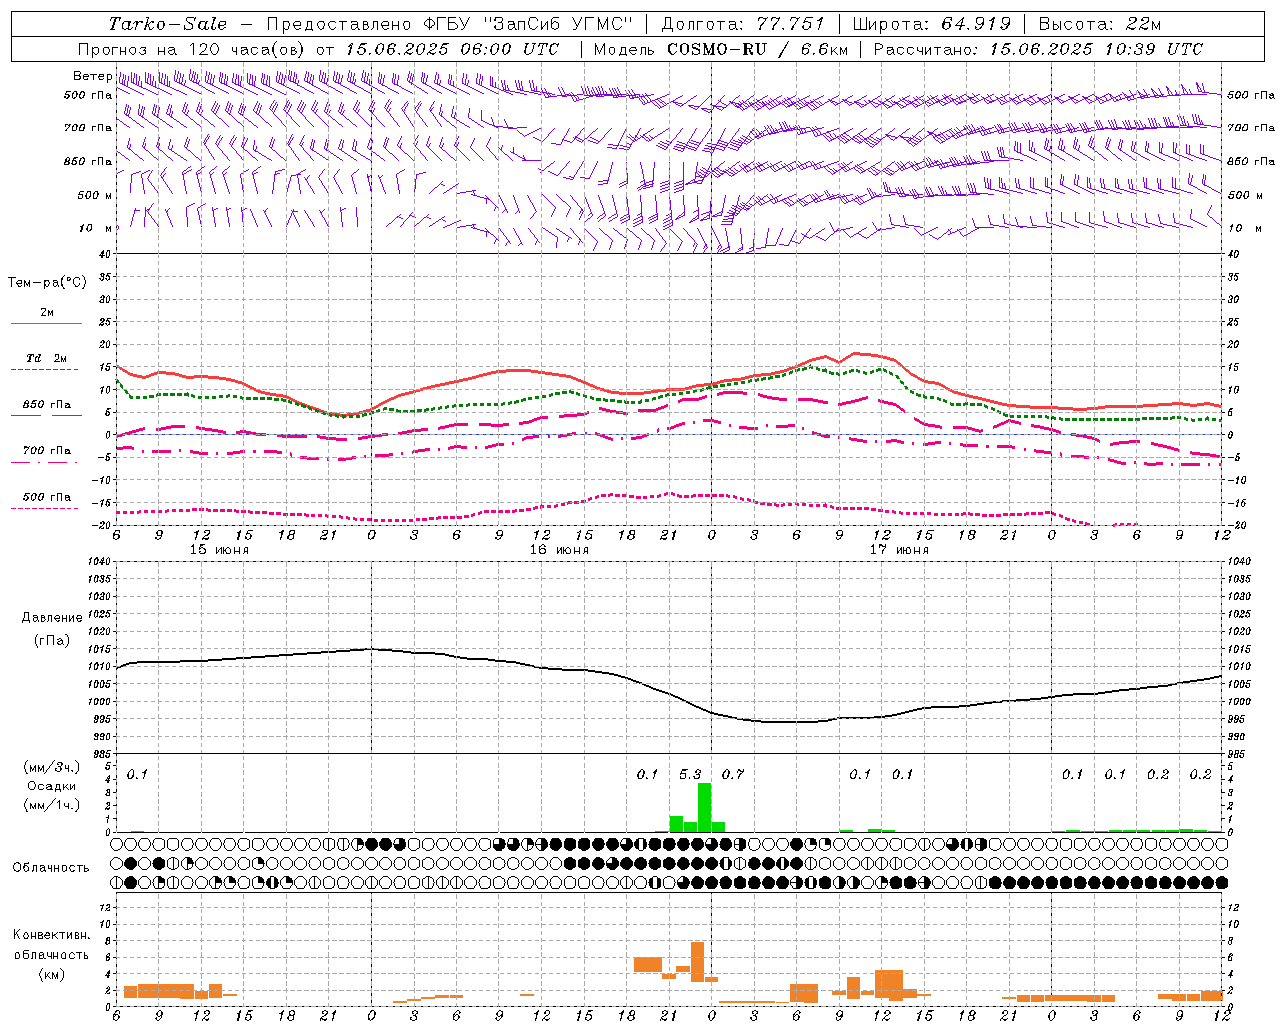This screenshot has width=1280, height=1024.
Task: Click the (мм/3ч.) precipitation unit label
Action: pos(51,767)
